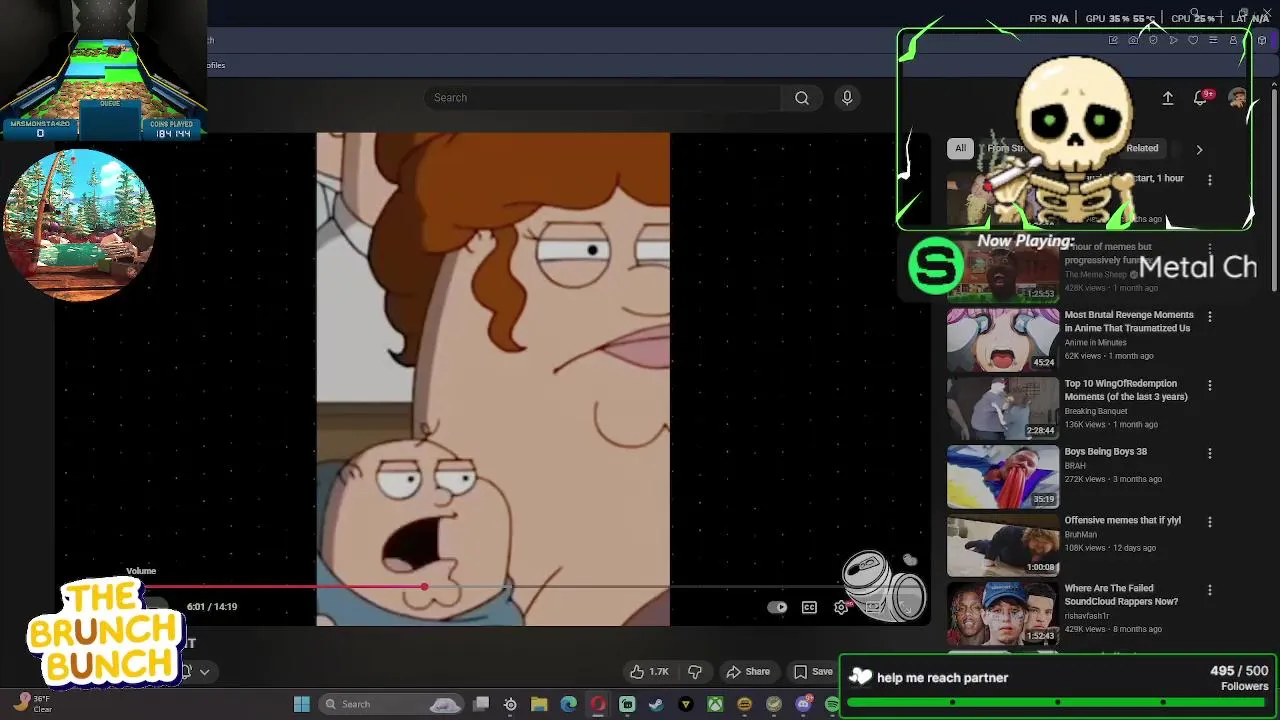
Task: Open the anime revenge video thumbnail 45:24
Action: (x=1002, y=340)
